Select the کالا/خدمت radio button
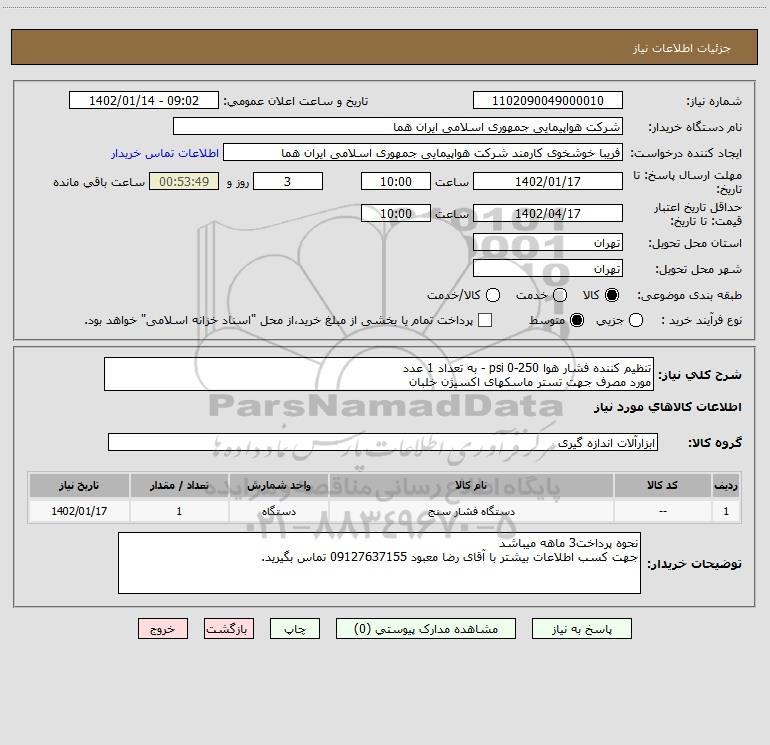The width and height of the screenshot is (770, 745). click(493, 295)
